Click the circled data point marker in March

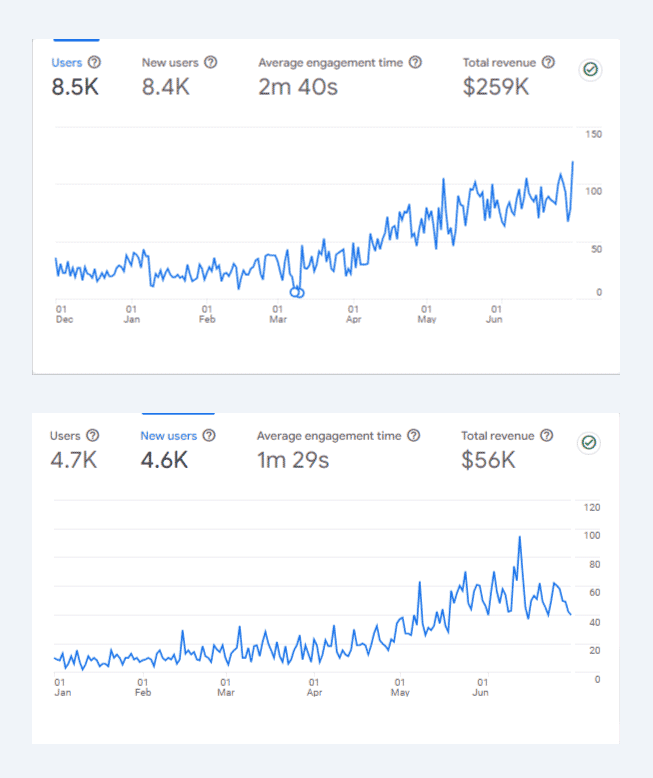pyautogui.click(x=297, y=292)
